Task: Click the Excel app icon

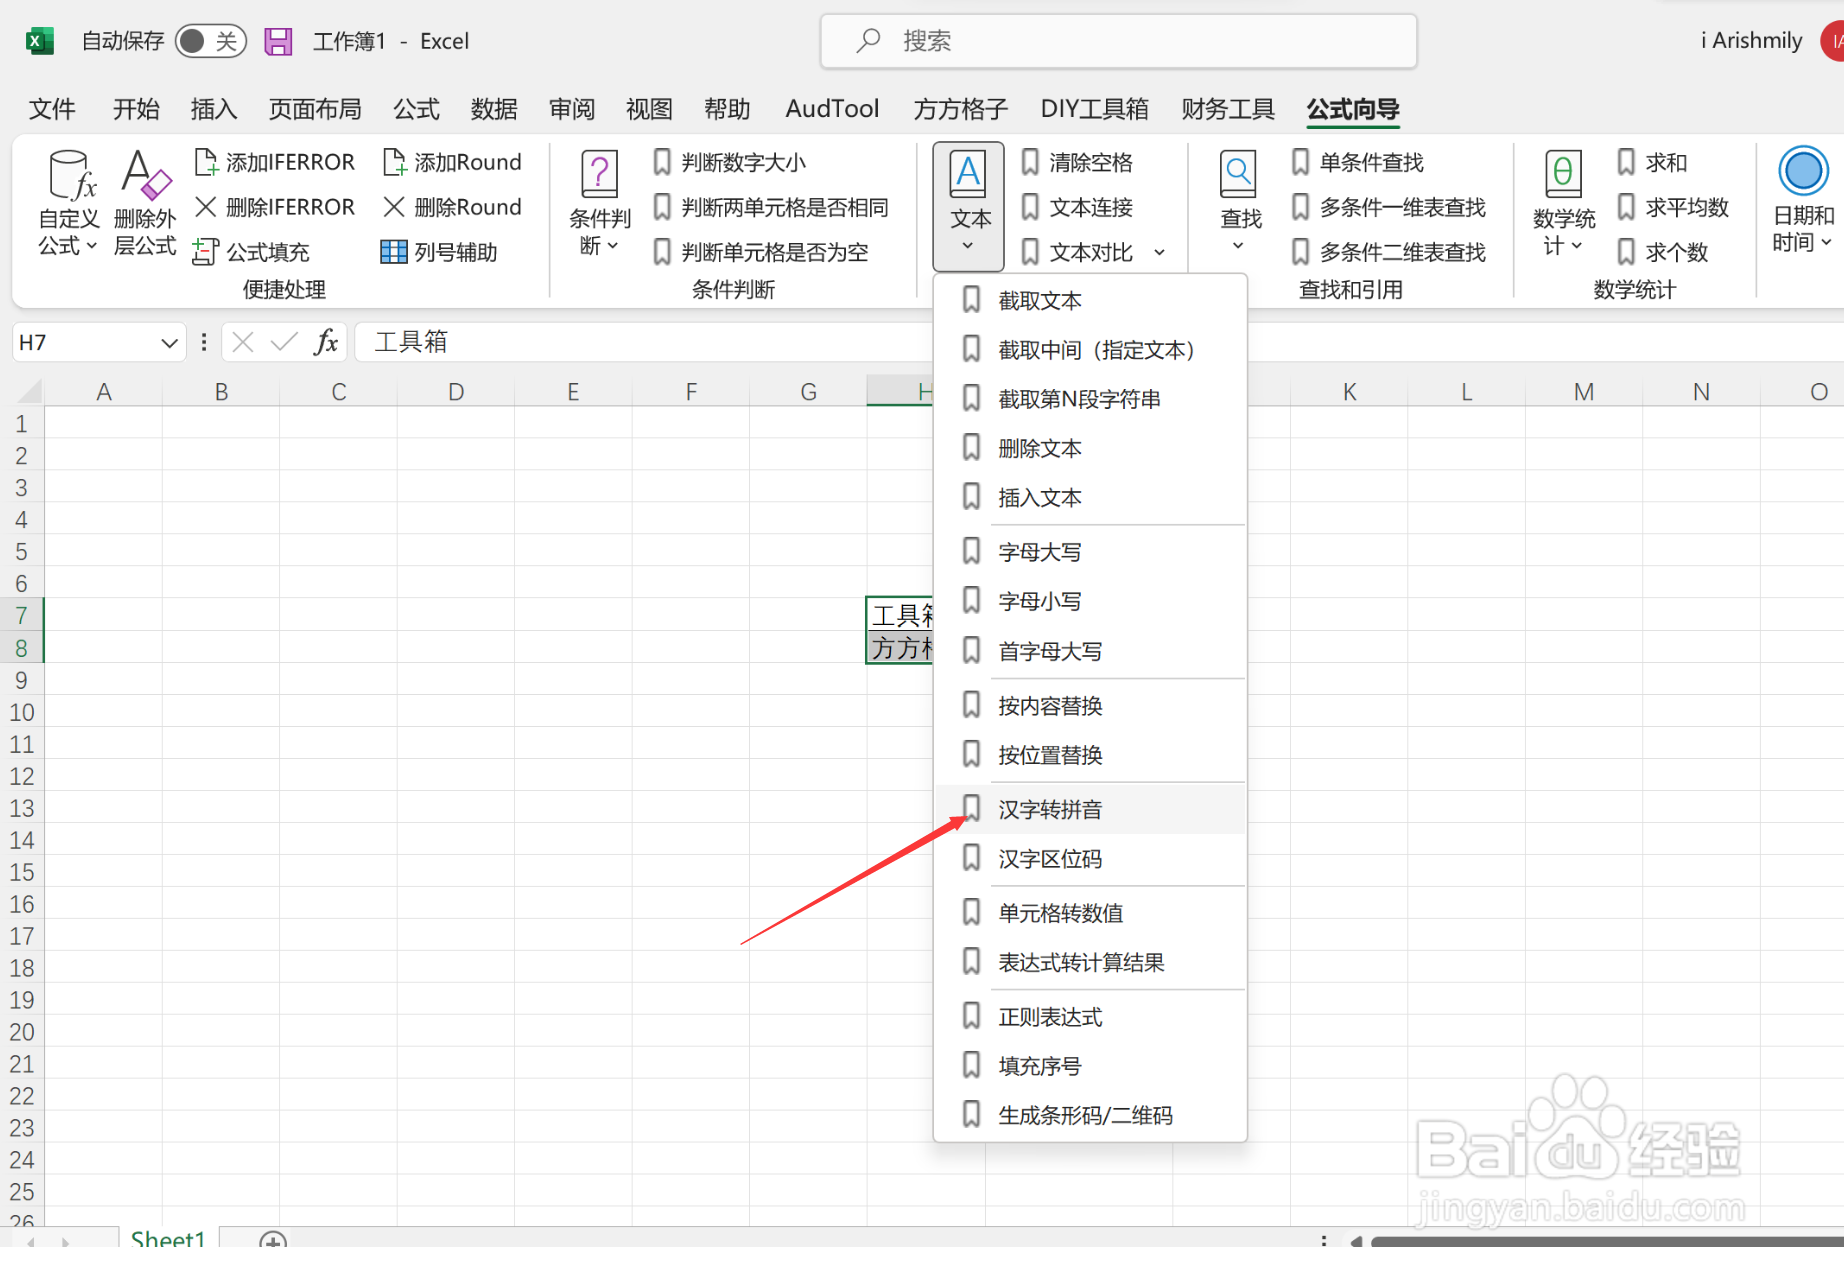Action: pos(38,41)
